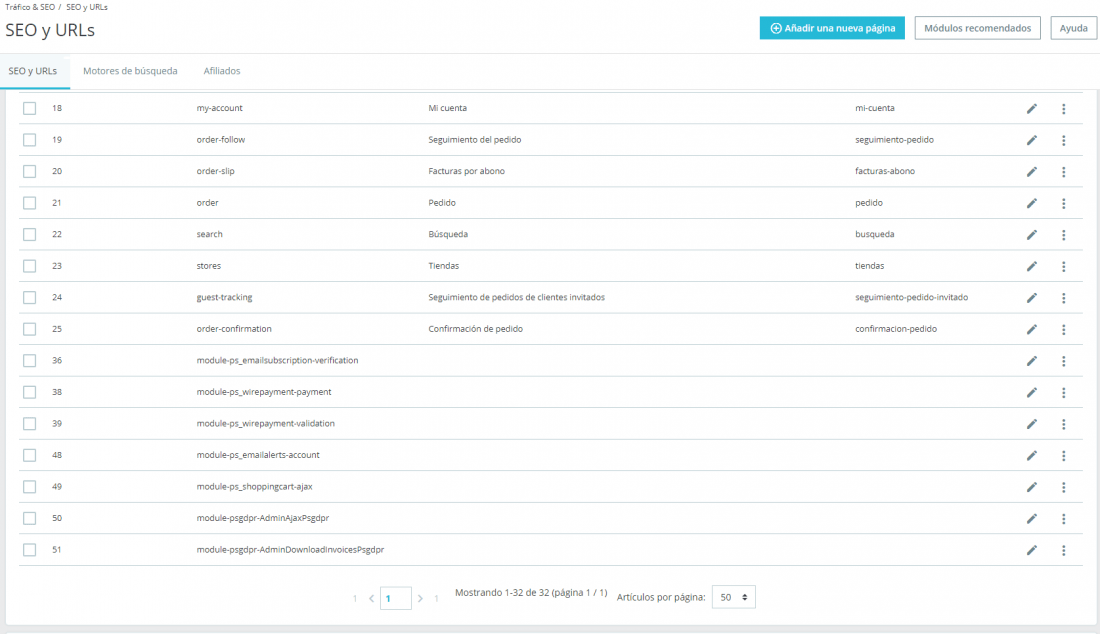Open more actions for module-ps_emailsubscription-verification row
1100x634 pixels.
pyautogui.click(x=1064, y=361)
